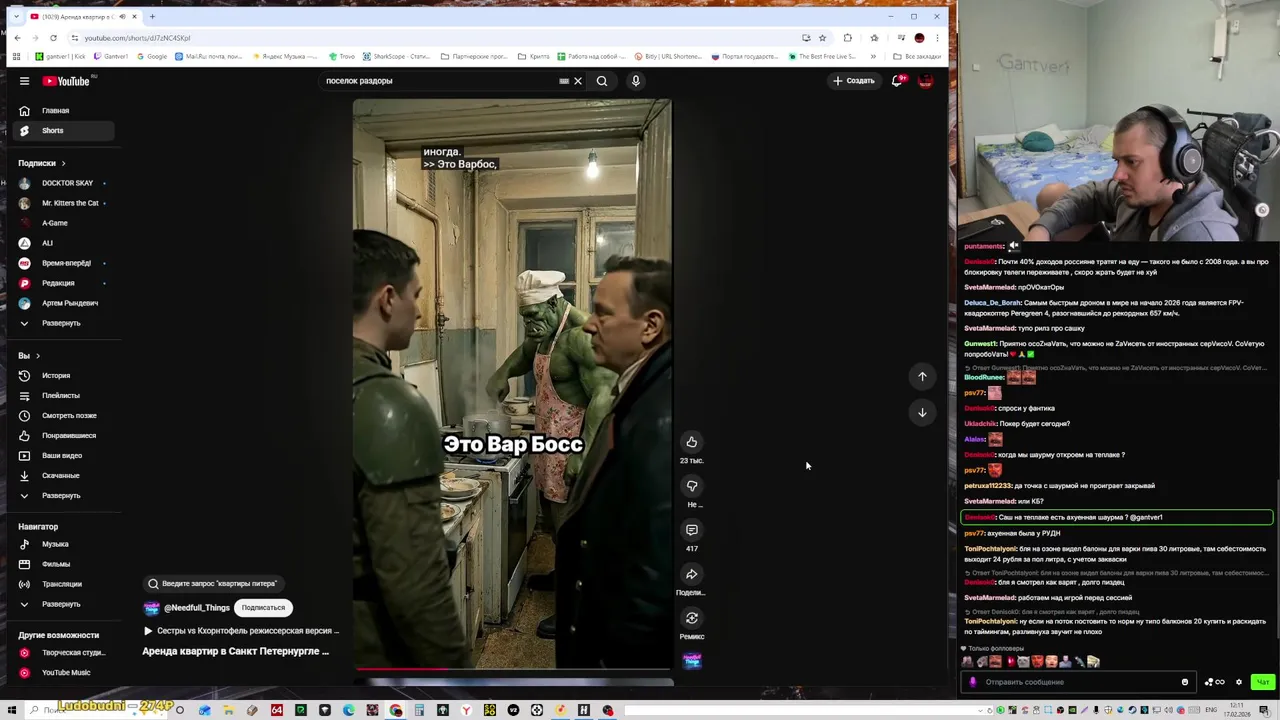Click the on-screen keyboard icon in search
Screen dimensions: 1280x720
pyautogui.click(x=564, y=81)
